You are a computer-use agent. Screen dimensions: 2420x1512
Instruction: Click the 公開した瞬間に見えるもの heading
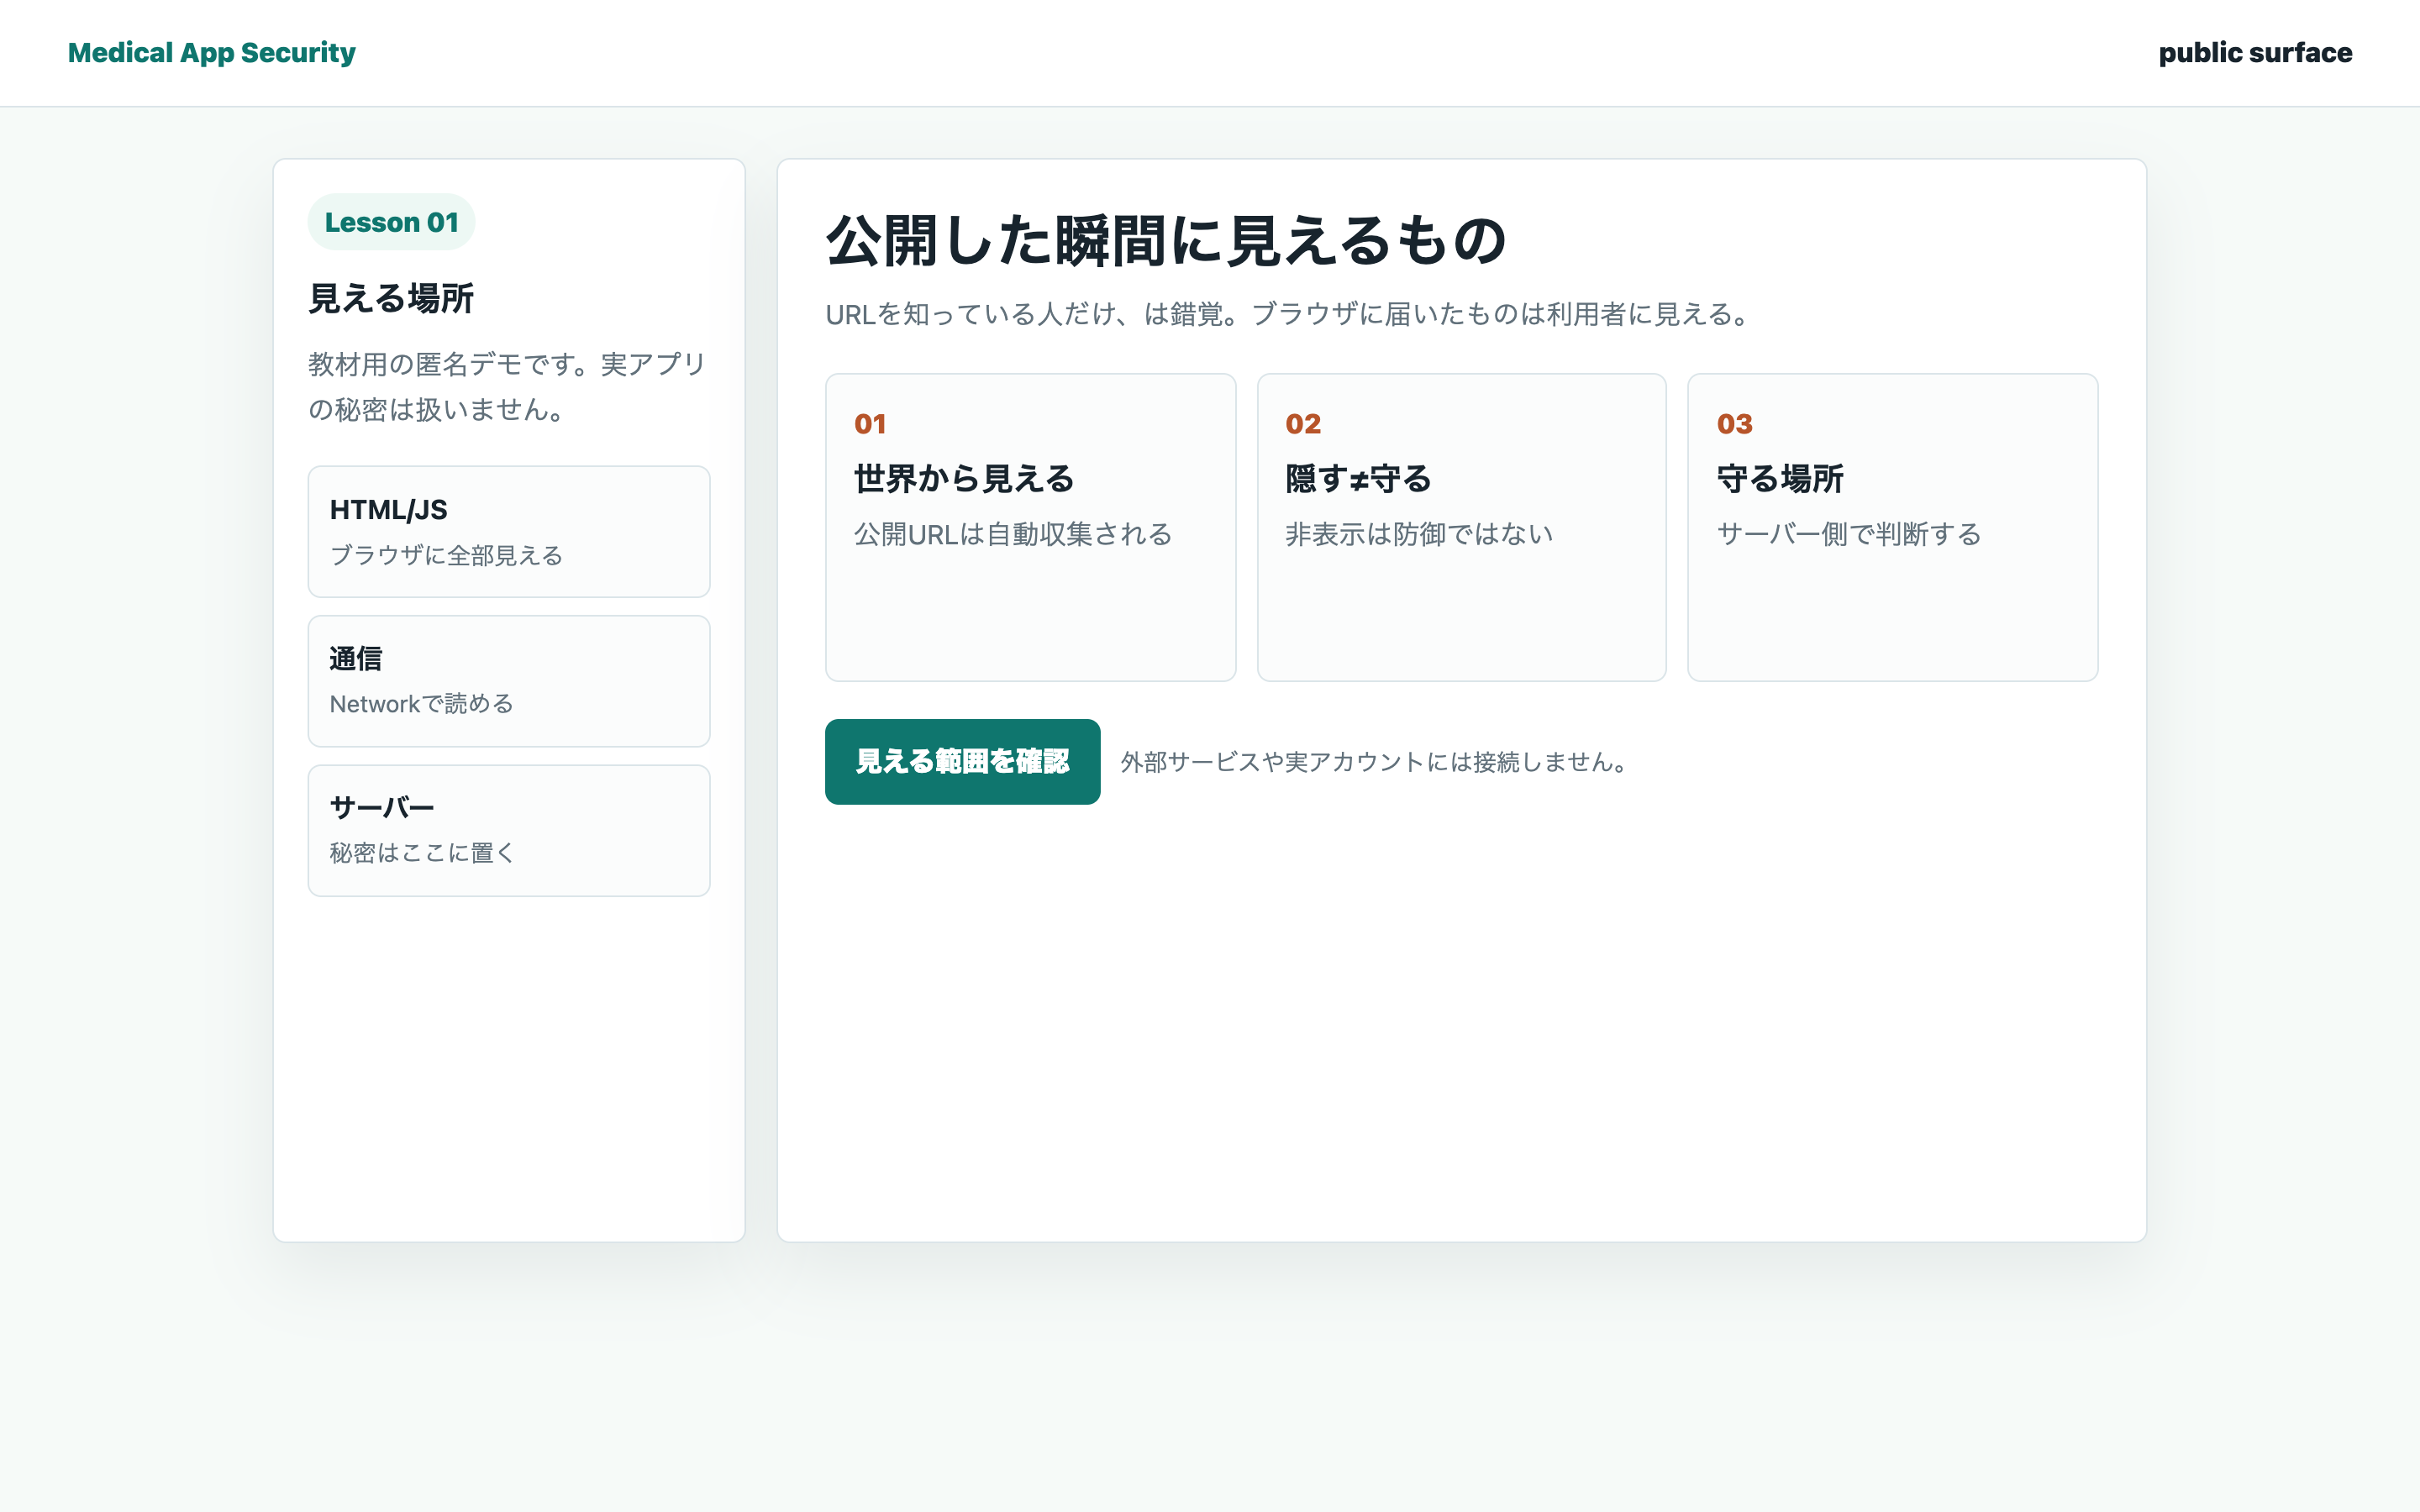click(x=1166, y=241)
